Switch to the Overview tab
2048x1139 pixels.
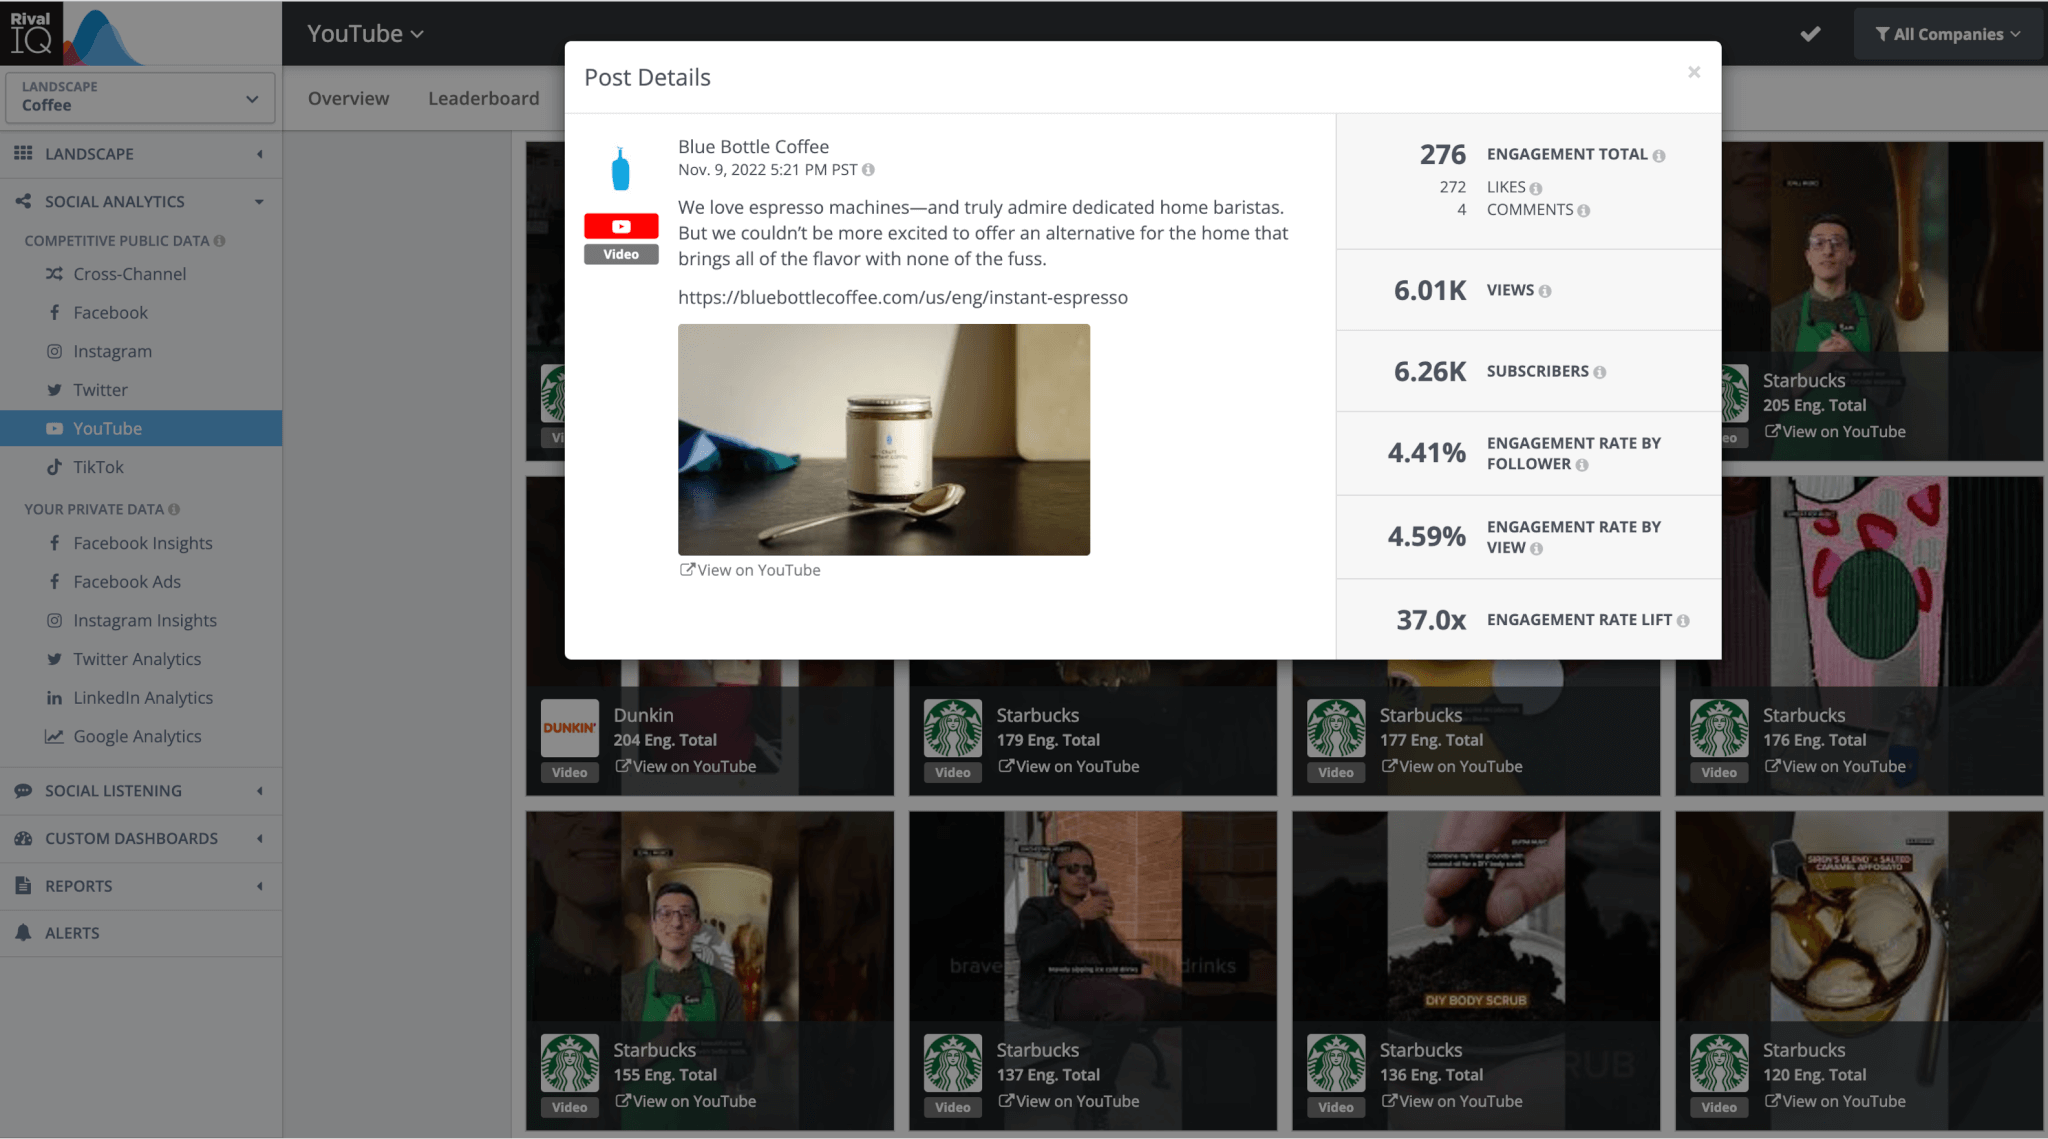pos(348,97)
